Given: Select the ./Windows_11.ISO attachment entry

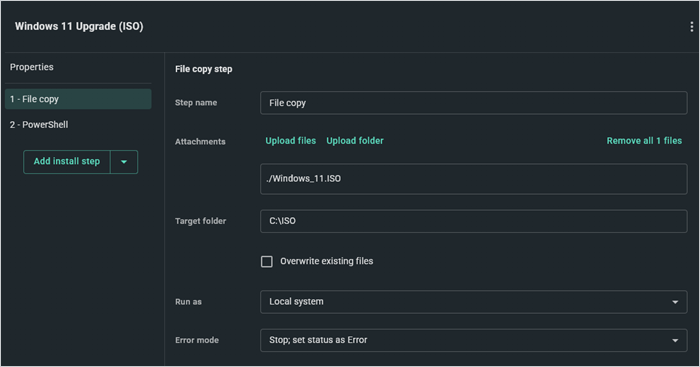Looking at the screenshot, I should click(x=474, y=179).
